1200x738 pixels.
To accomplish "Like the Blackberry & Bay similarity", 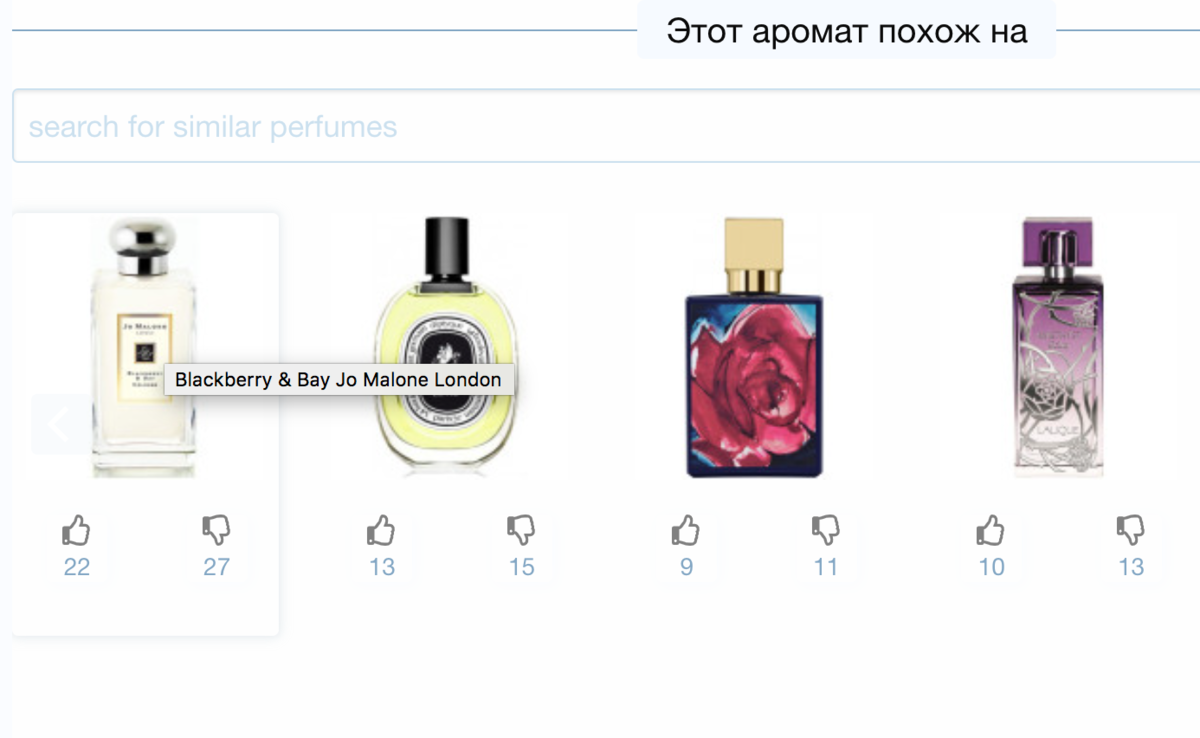I will click(77, 530).
